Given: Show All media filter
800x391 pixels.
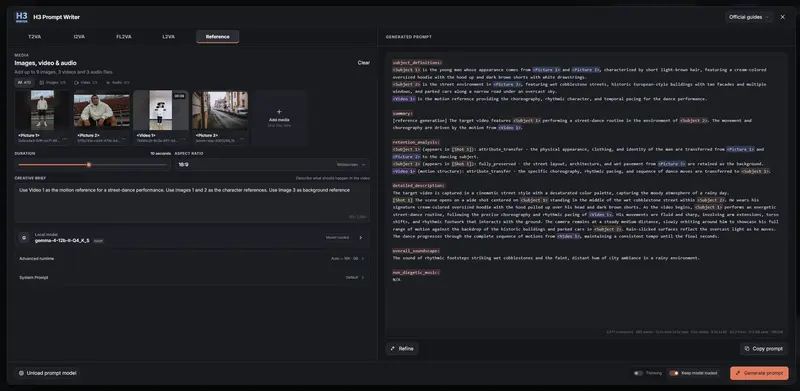Looking at the screenshot, I should 24,82.
